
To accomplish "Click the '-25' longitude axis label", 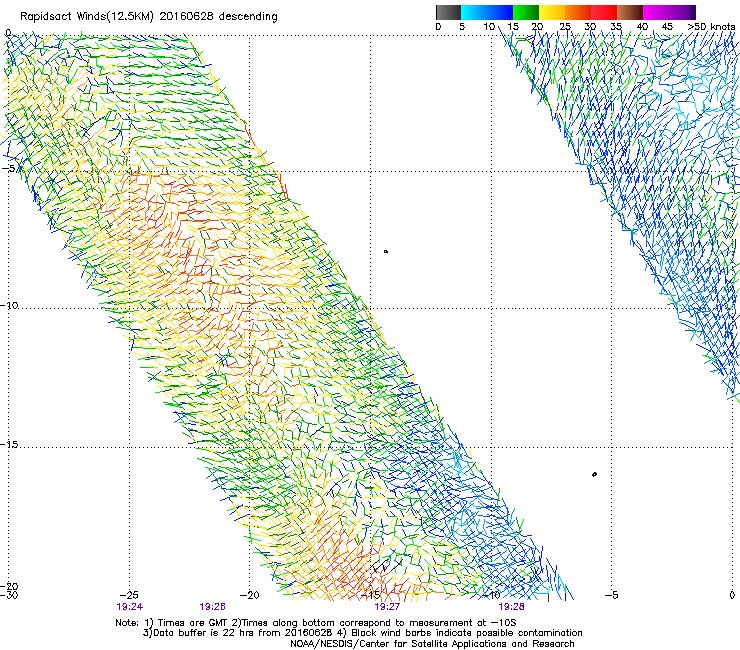I will 129,595.
